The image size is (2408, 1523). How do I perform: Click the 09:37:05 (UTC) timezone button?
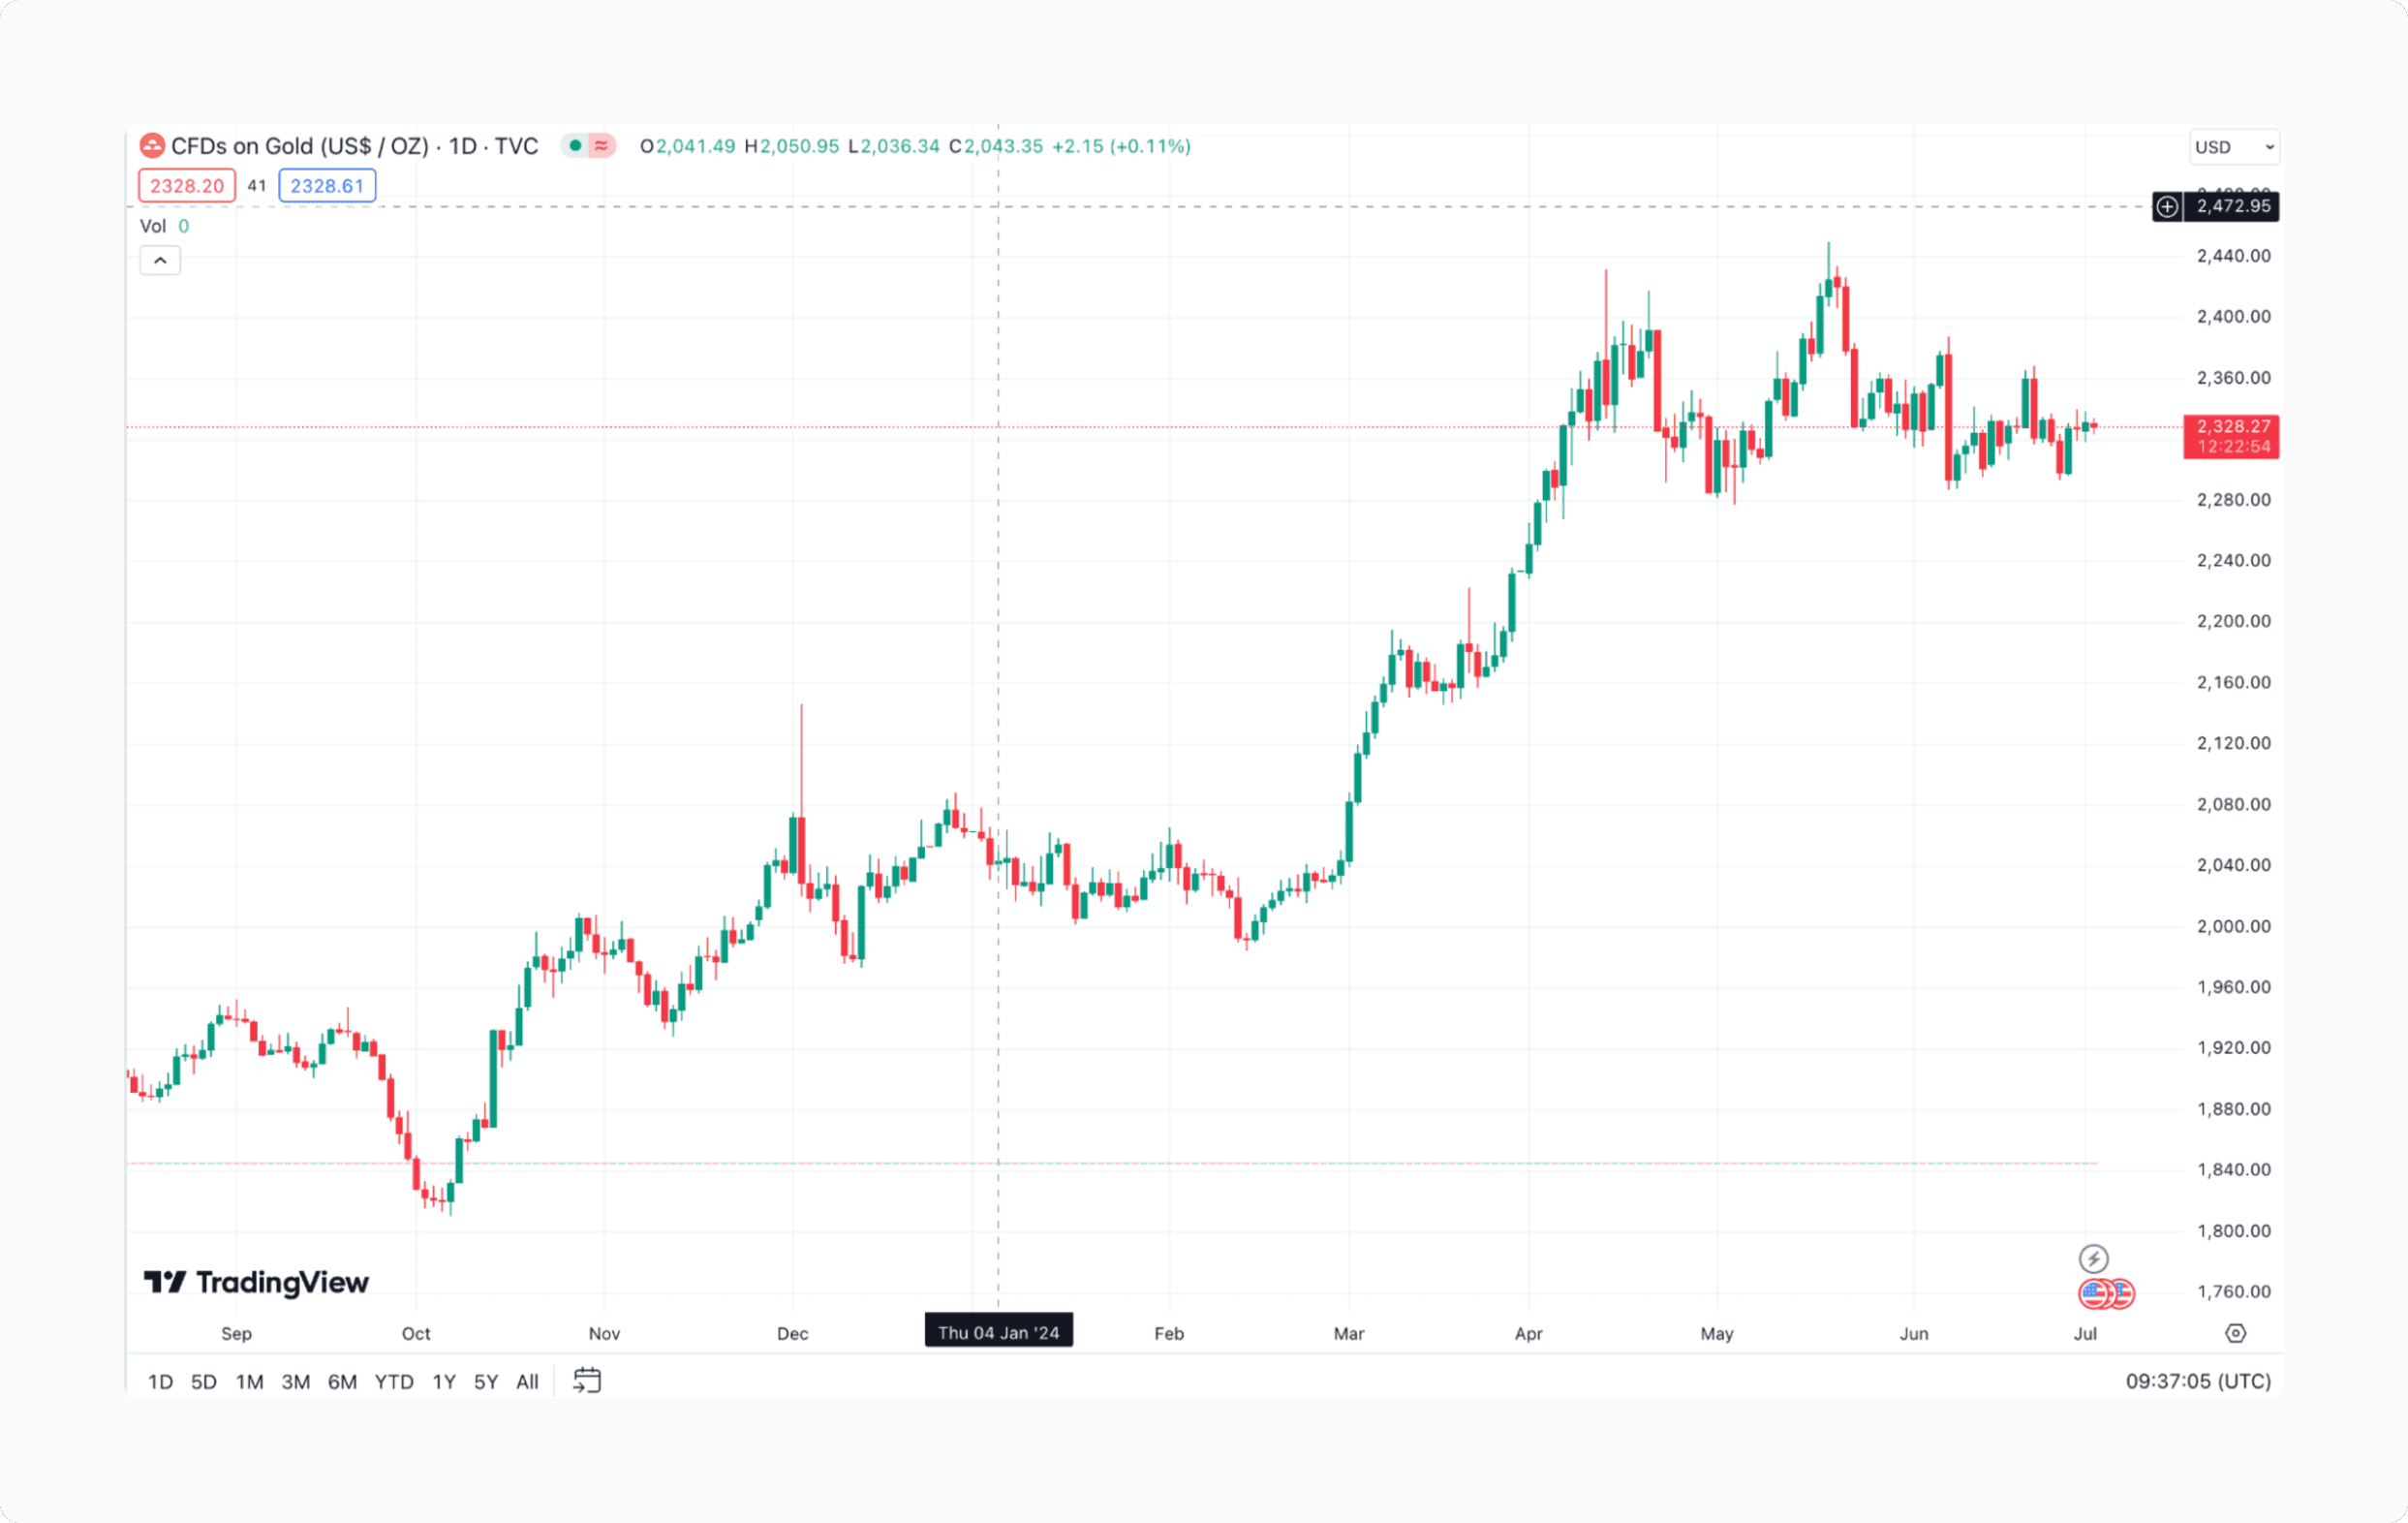2198,1382
